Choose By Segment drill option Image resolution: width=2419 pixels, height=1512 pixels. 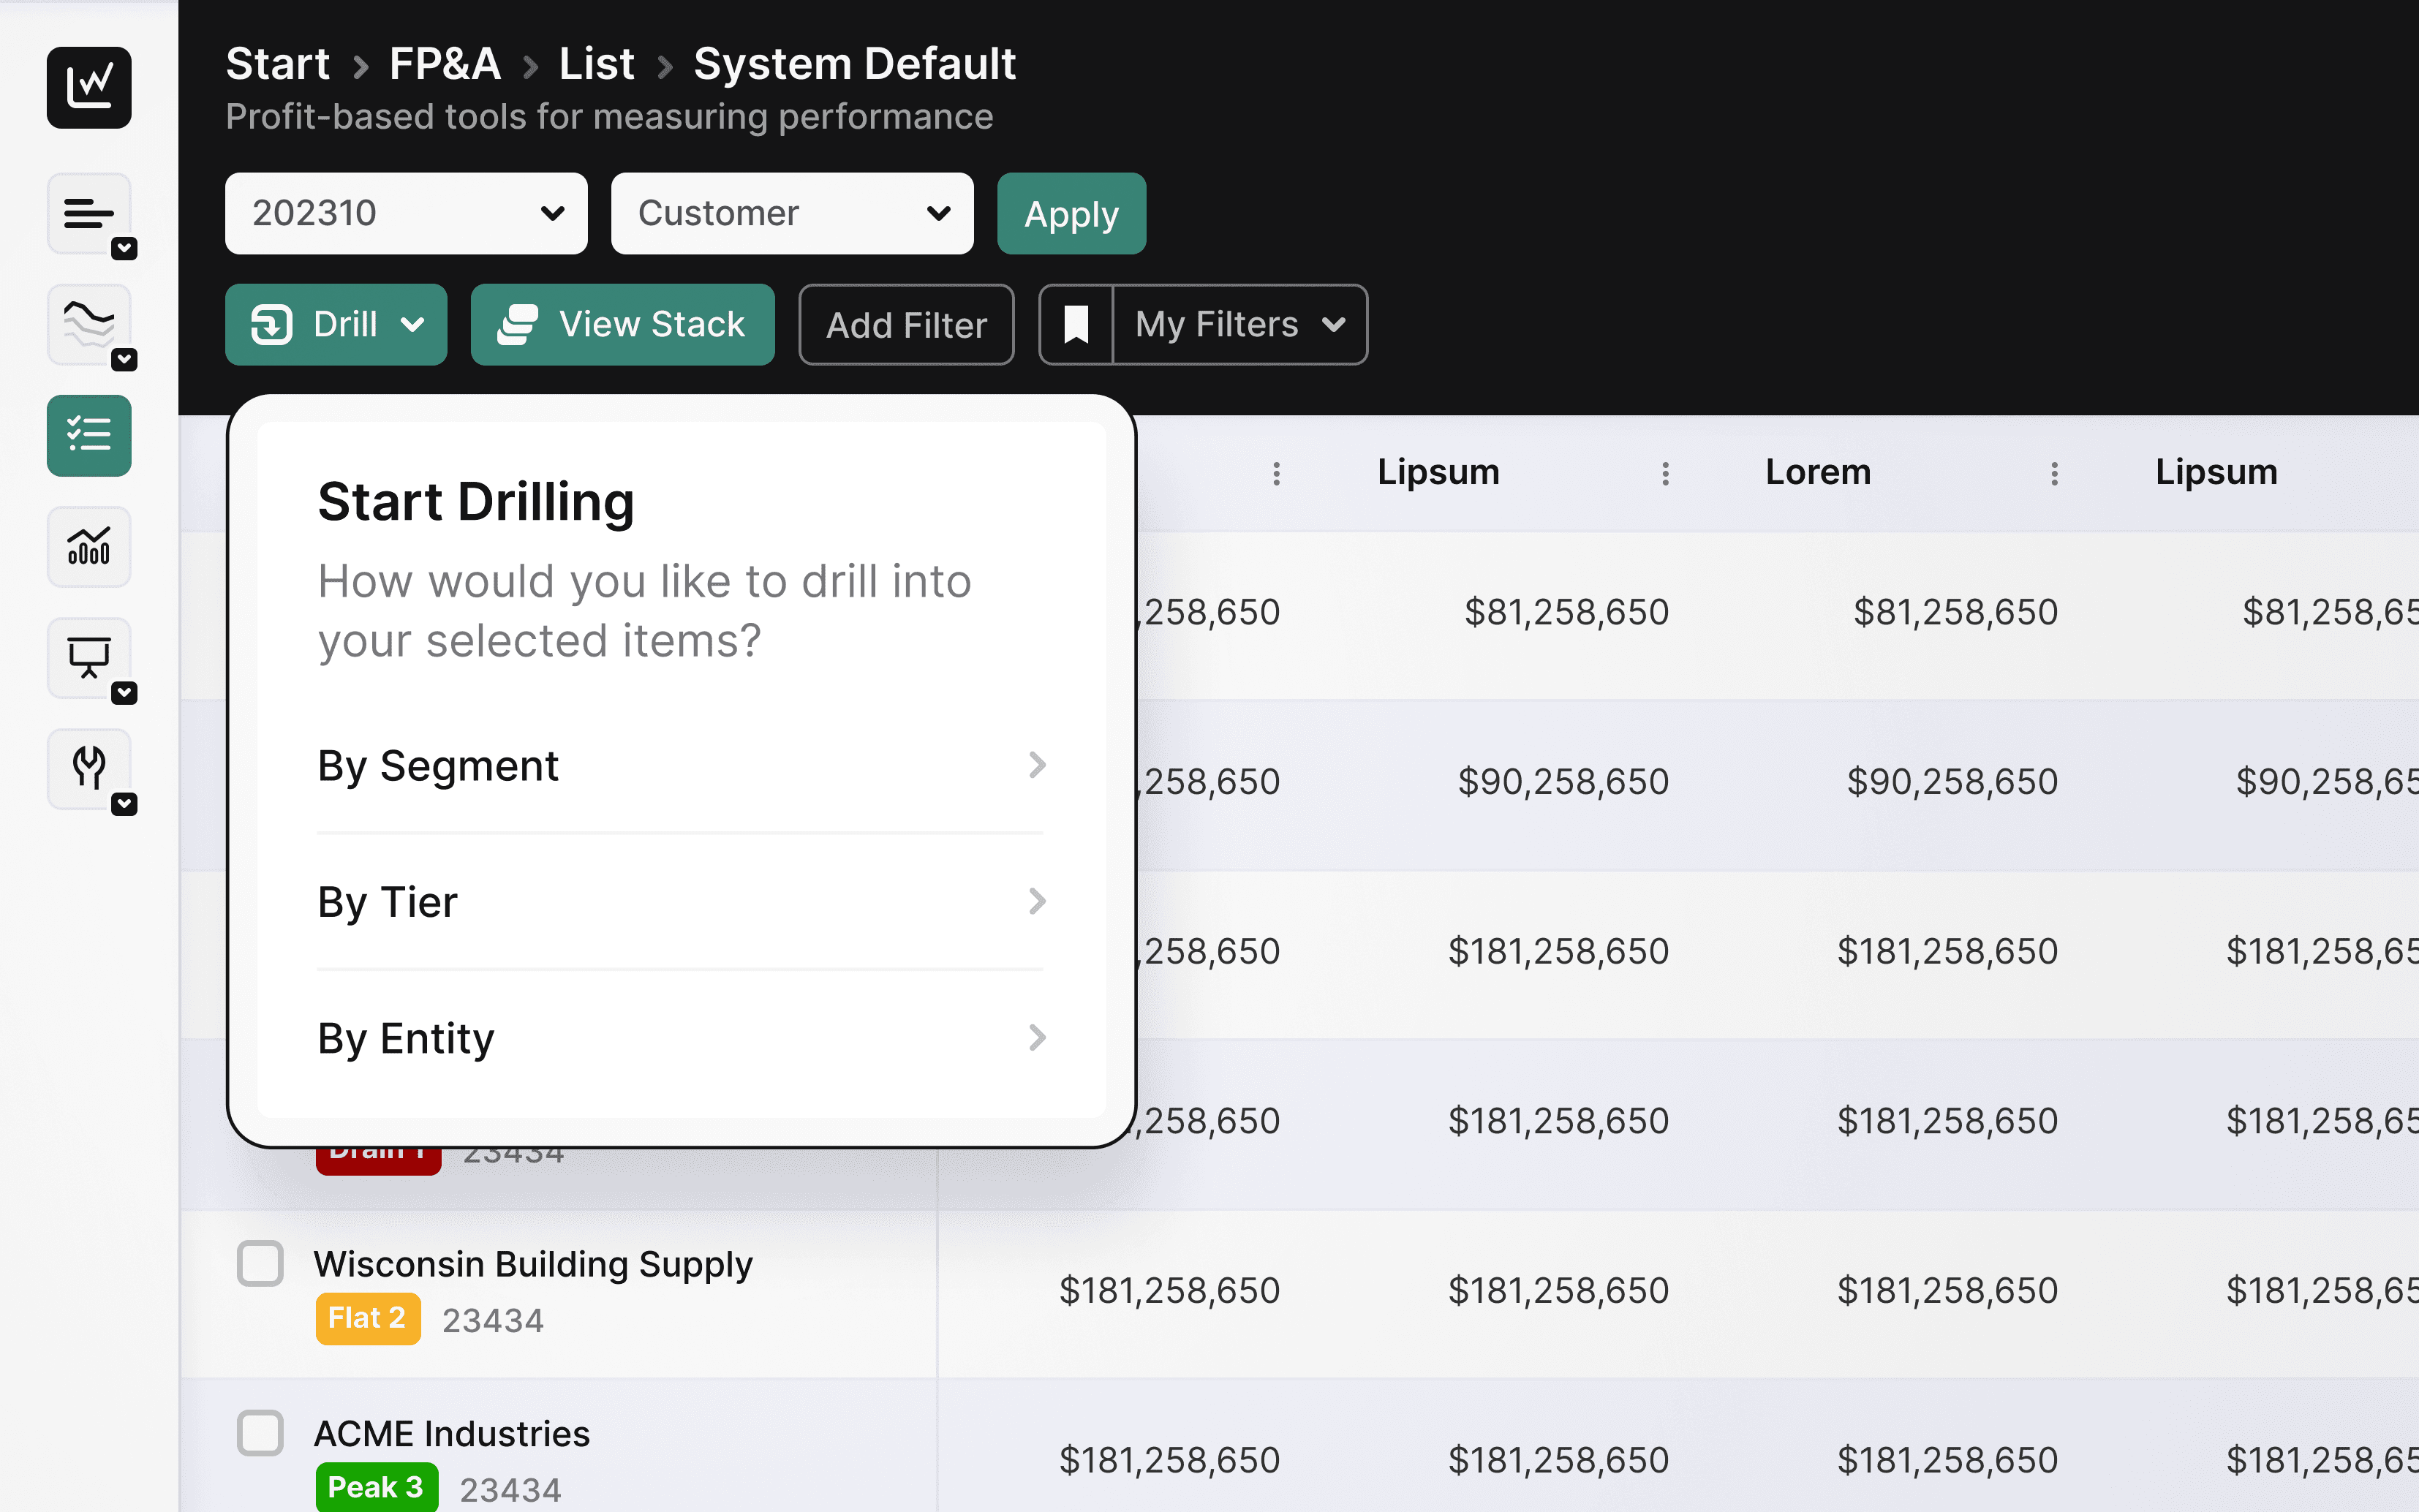click(x=680, y=766)
